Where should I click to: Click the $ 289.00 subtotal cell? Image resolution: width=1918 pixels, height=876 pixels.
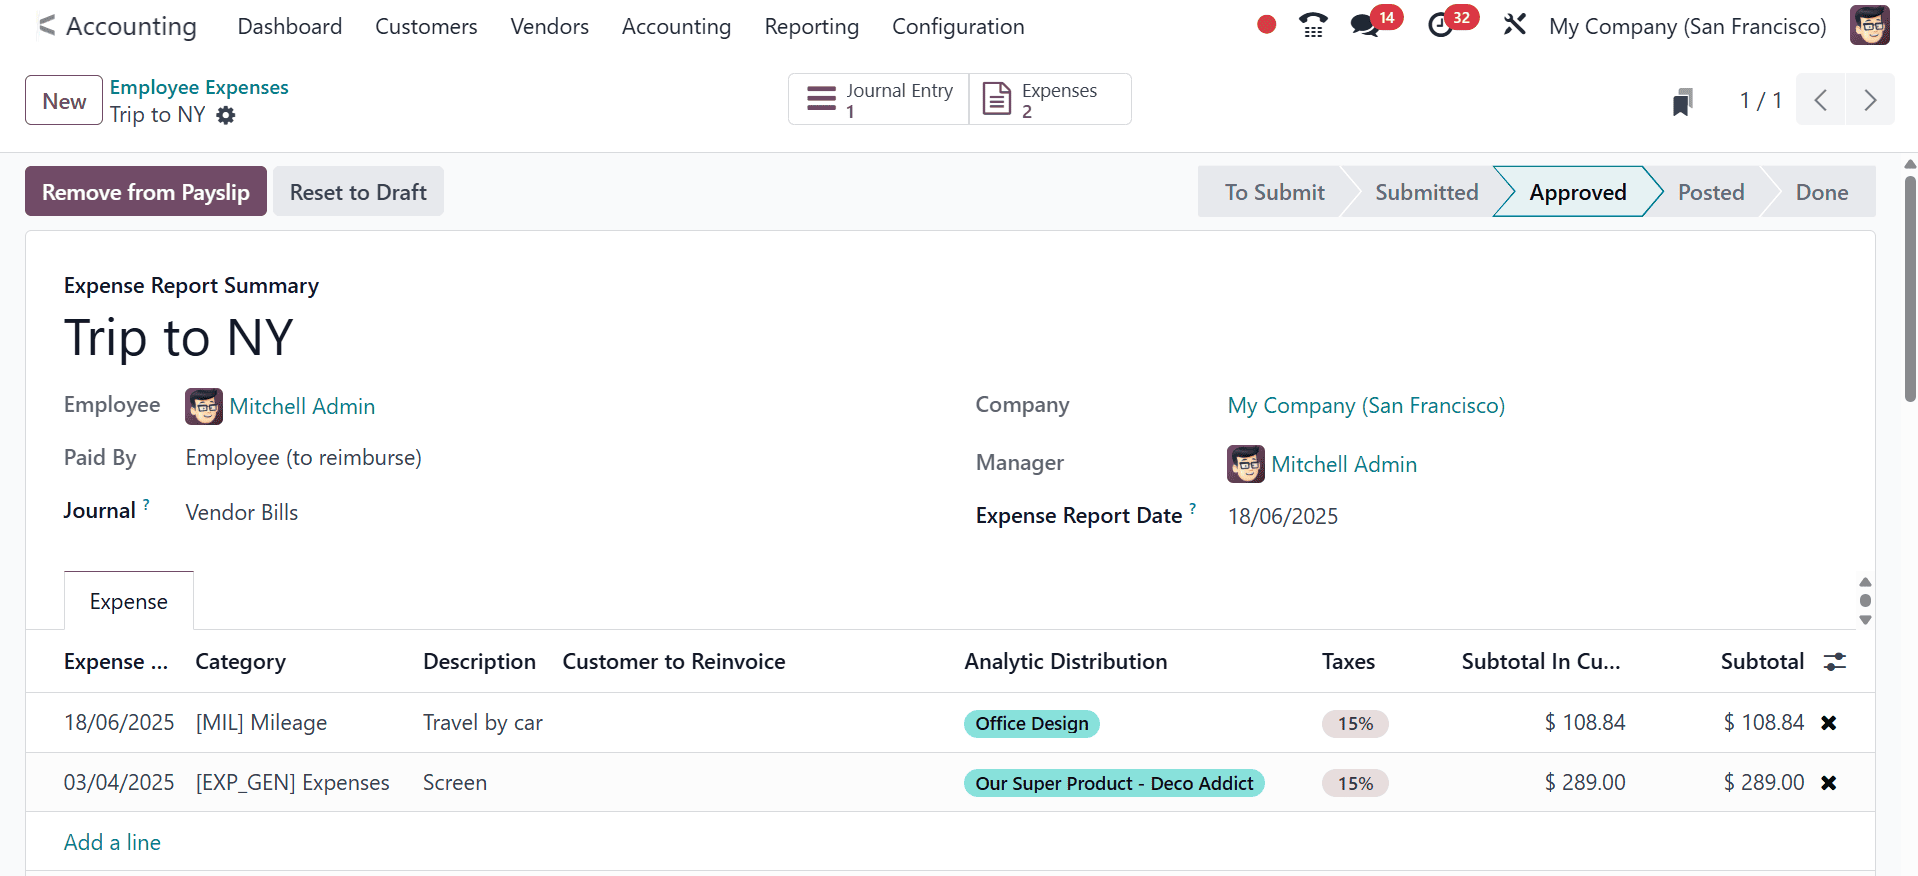tap(1763, 782)
